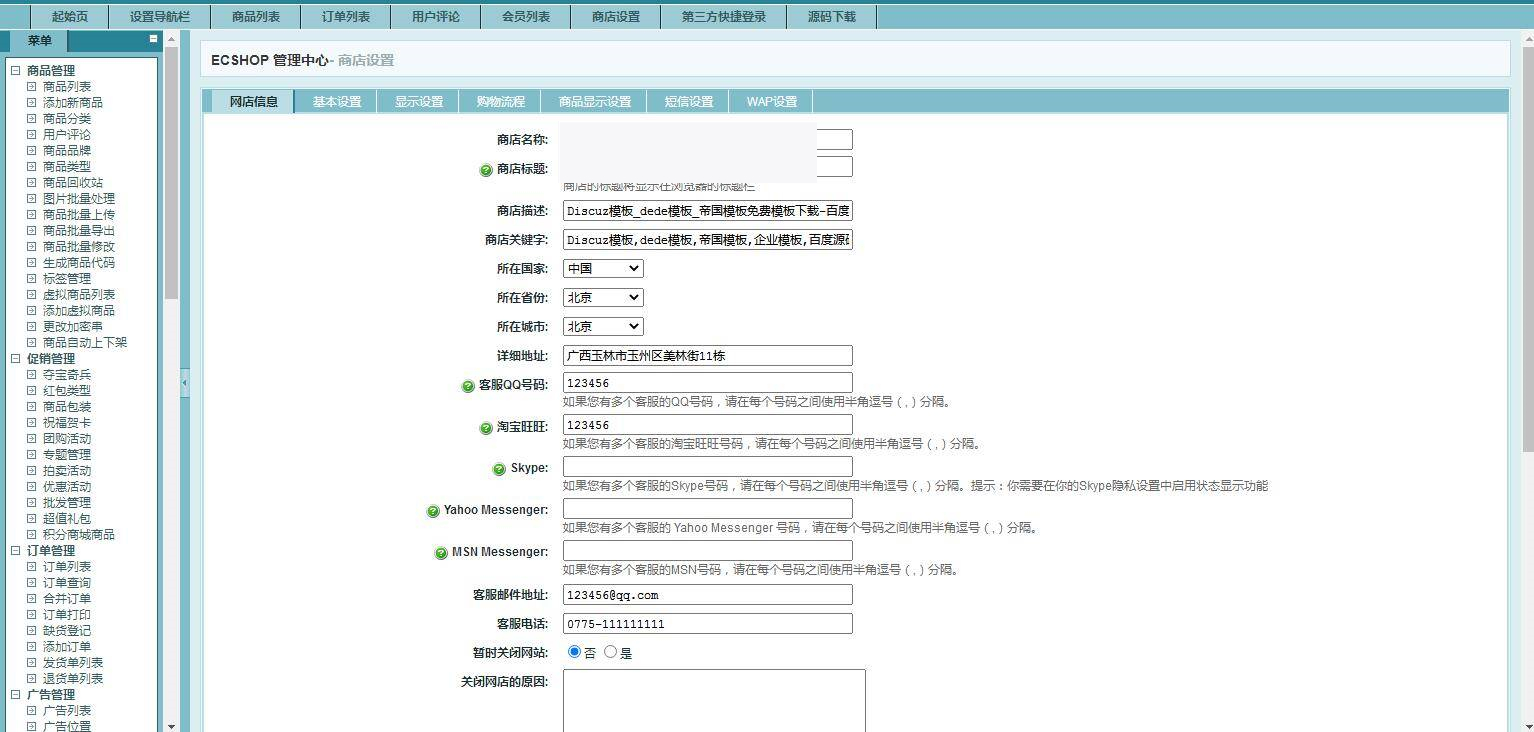Click the help icon beside 商店标题
Image resolution: width=1534 pixels, height=732 pixels.
tap(487, 170)
